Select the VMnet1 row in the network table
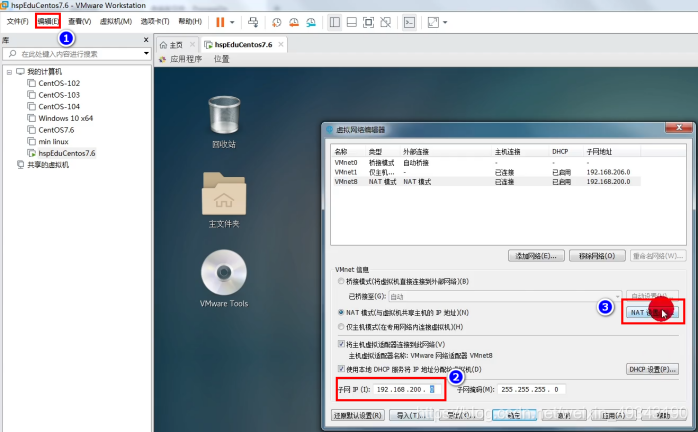 (x=485, y=172)
